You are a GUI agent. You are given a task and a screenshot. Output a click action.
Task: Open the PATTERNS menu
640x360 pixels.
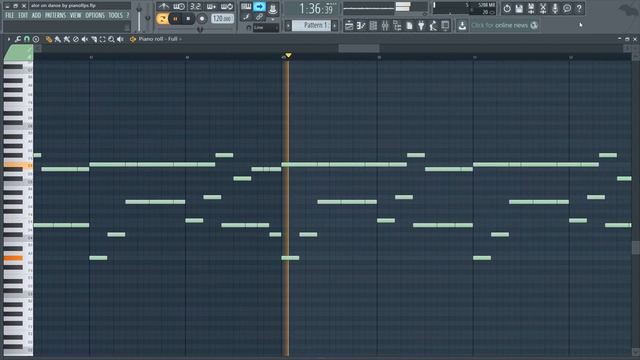56,16
